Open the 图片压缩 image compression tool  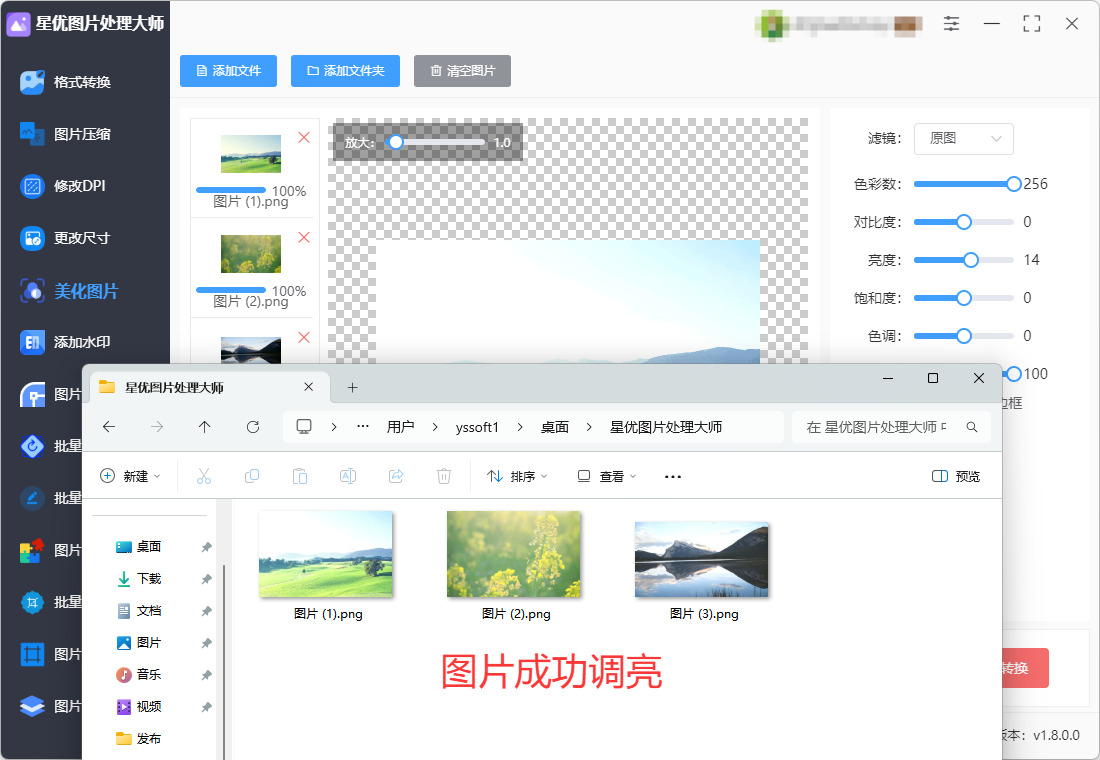coord(66,134)
